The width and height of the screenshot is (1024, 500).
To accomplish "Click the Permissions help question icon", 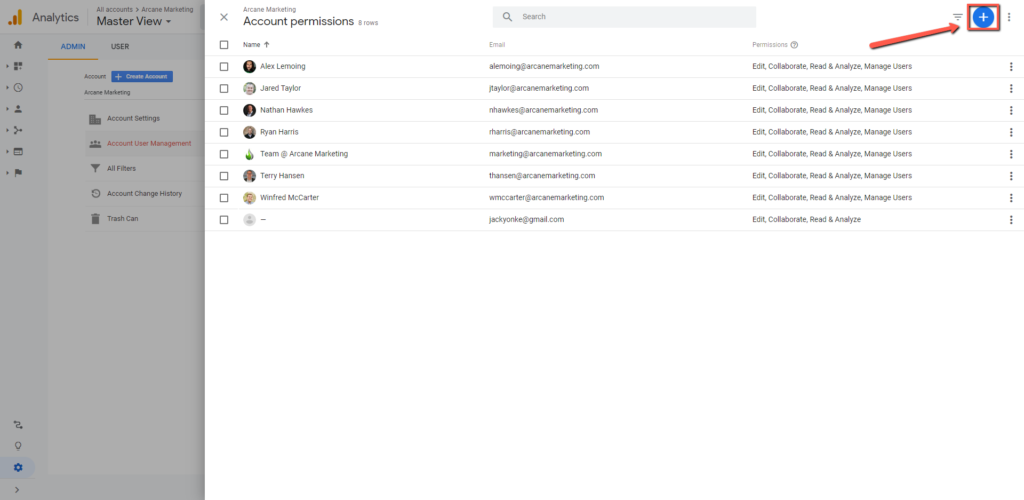I will [794, 45].
